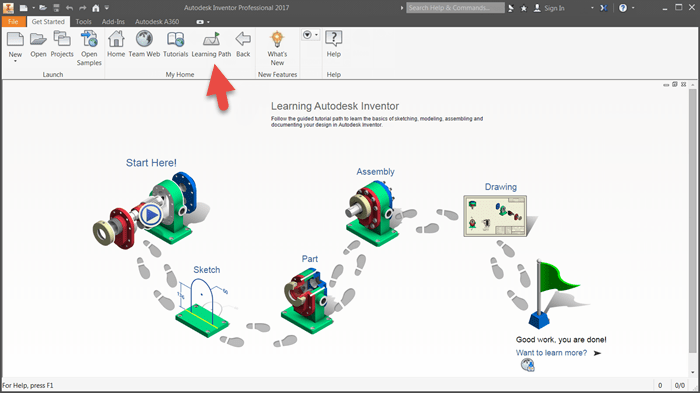Open the Customize Quick Access Toolbar dropdown
This screenshot has width=700, height=393.
(x=107, y=8)
